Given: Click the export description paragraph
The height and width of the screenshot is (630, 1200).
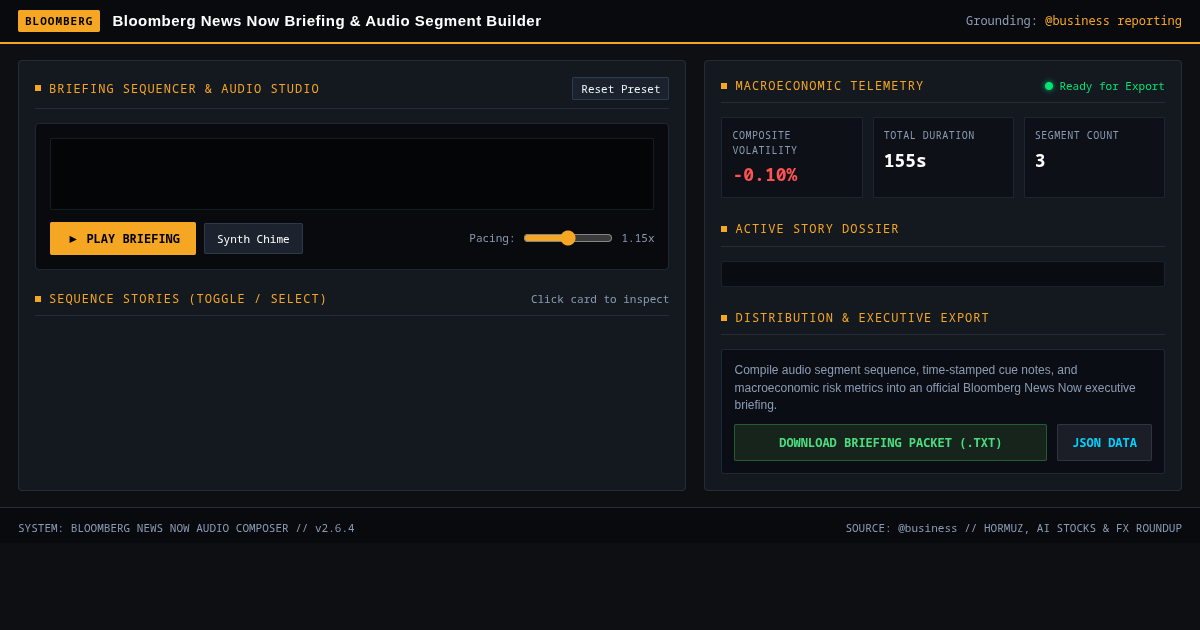Looking at the screenshot, I should [x=943, y=387].
